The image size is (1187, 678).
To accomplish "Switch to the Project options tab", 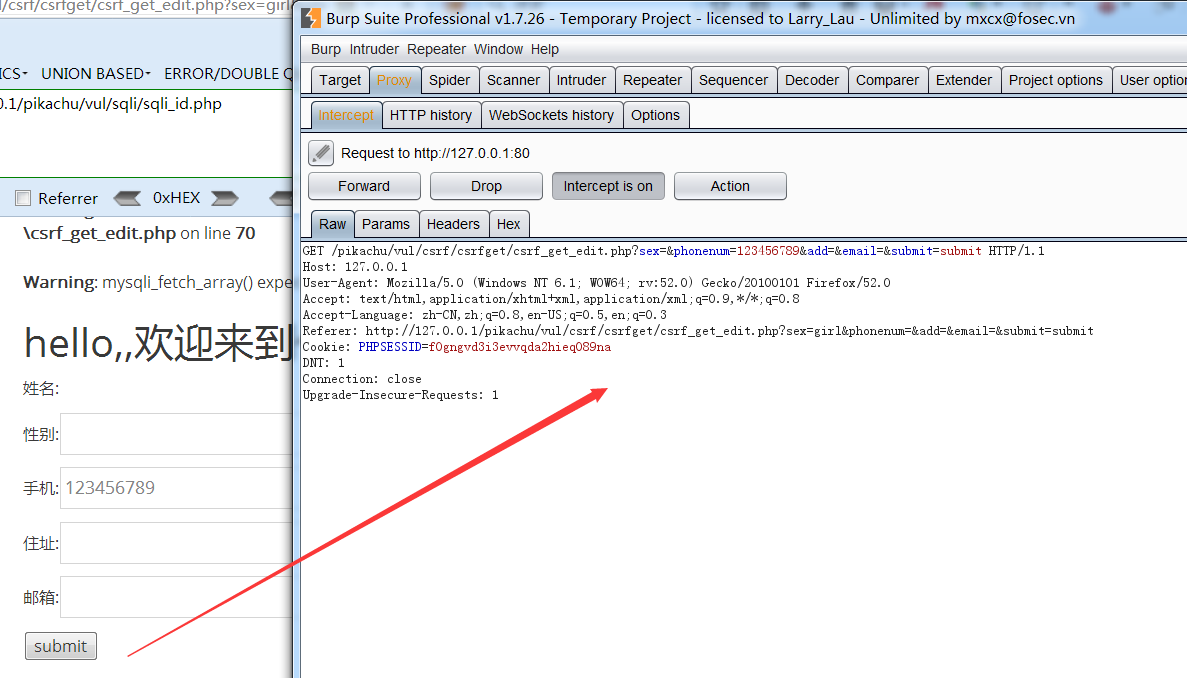I will point(1055,80).
